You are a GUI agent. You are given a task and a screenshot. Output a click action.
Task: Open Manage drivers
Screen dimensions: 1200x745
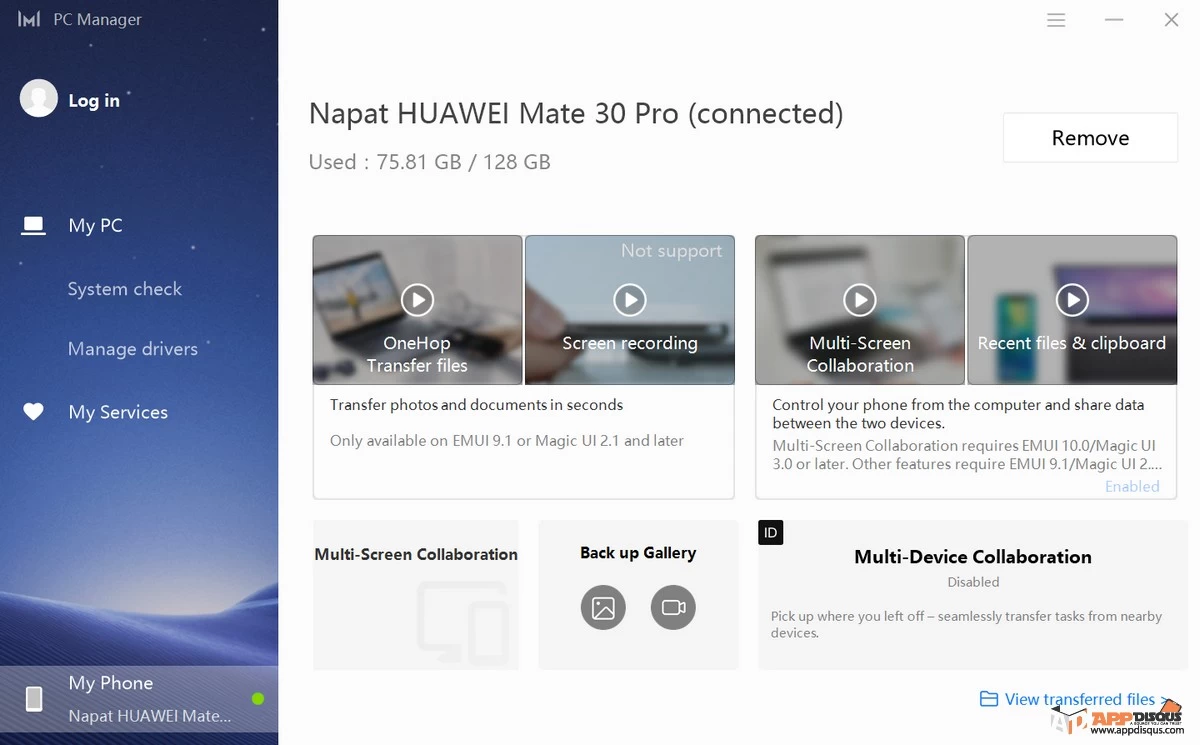click(133, 349)
